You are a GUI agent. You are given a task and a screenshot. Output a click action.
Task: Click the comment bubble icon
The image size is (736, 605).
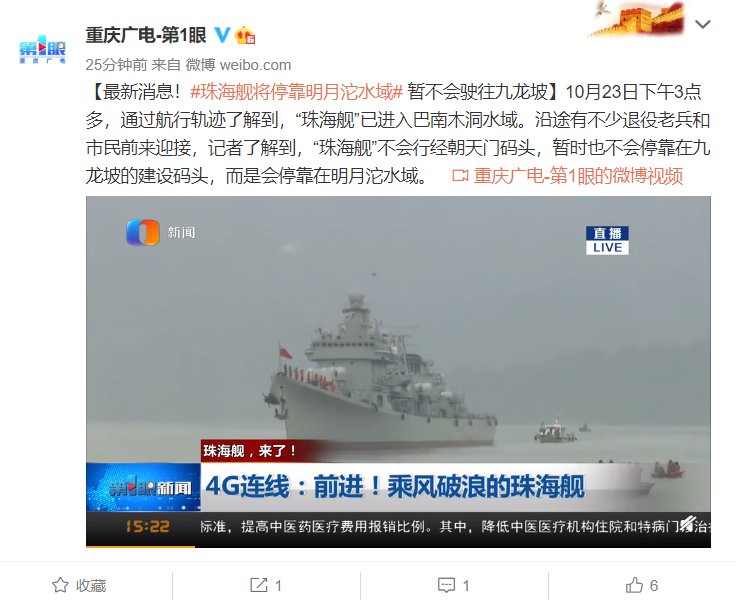pos(446,585)
